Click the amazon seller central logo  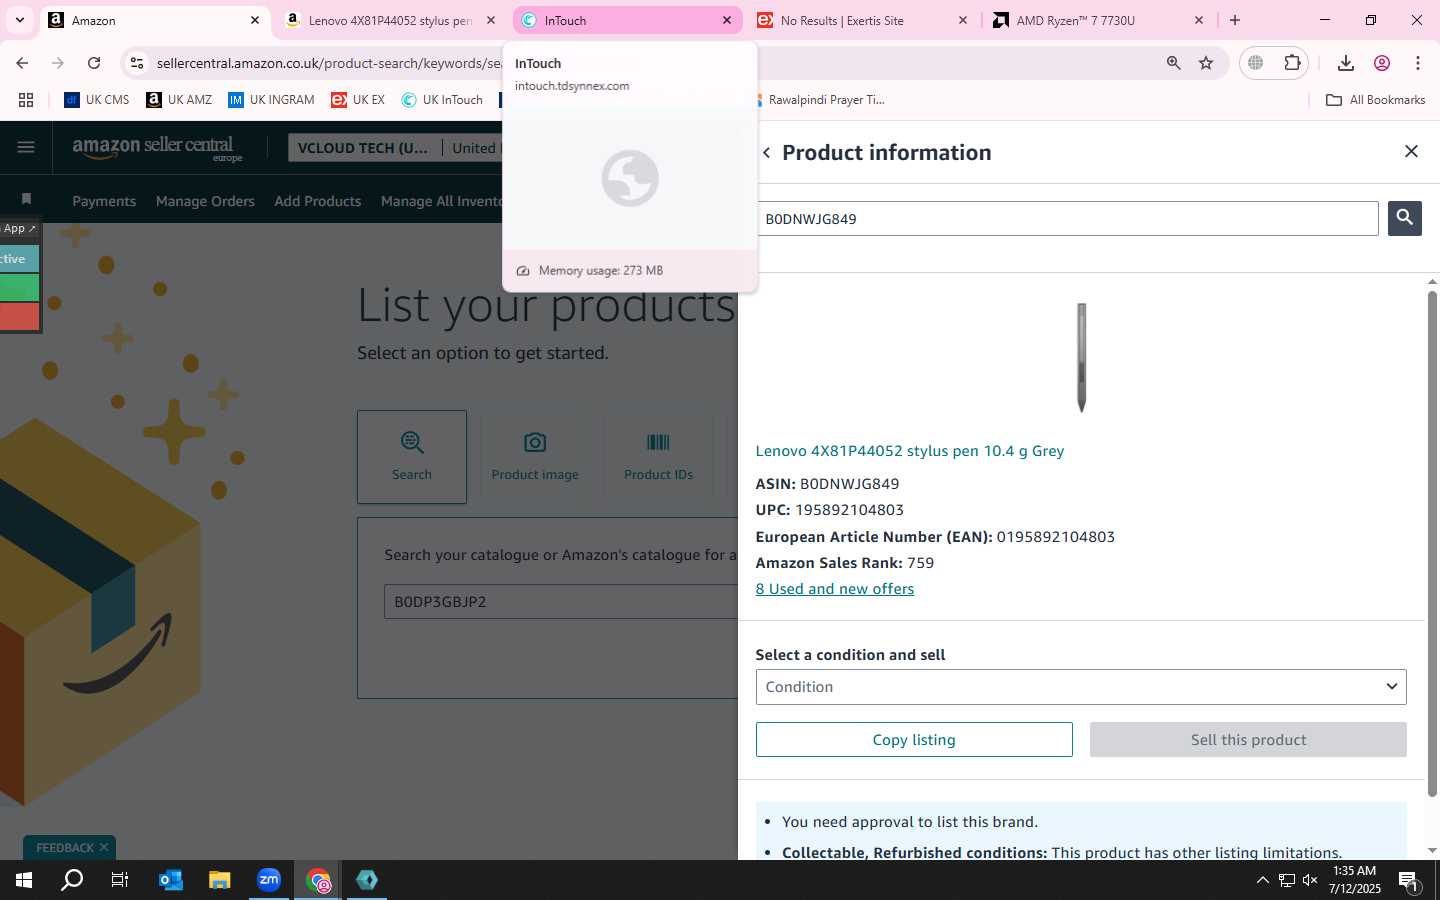tap(157, 148)
